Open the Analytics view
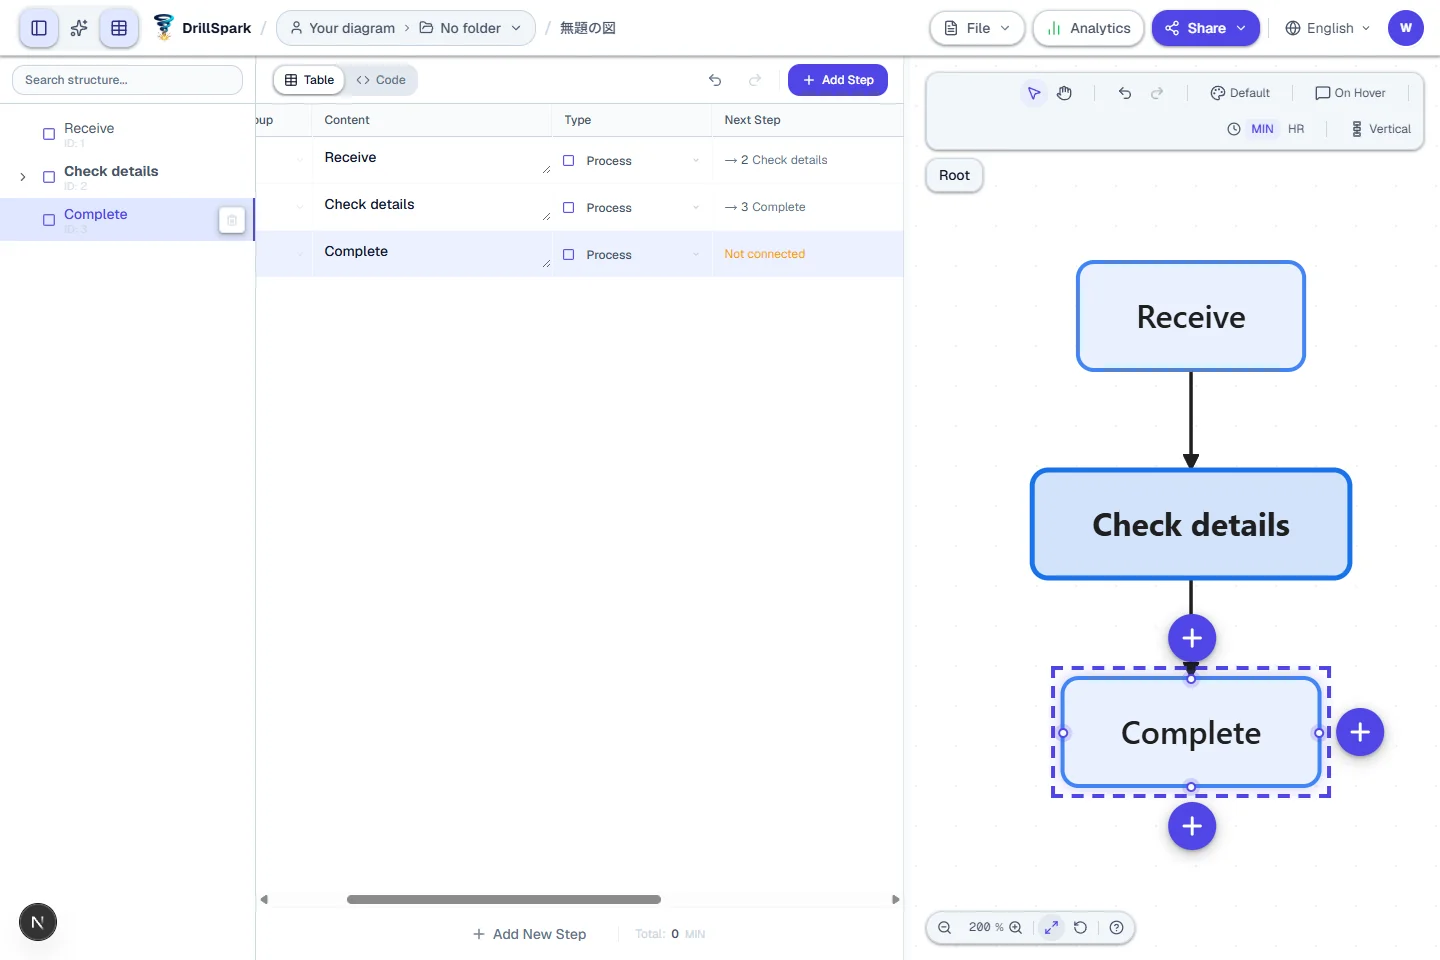Image resolution: width=1440 pixels, height=960 pixels. [x=1089, y=28]
